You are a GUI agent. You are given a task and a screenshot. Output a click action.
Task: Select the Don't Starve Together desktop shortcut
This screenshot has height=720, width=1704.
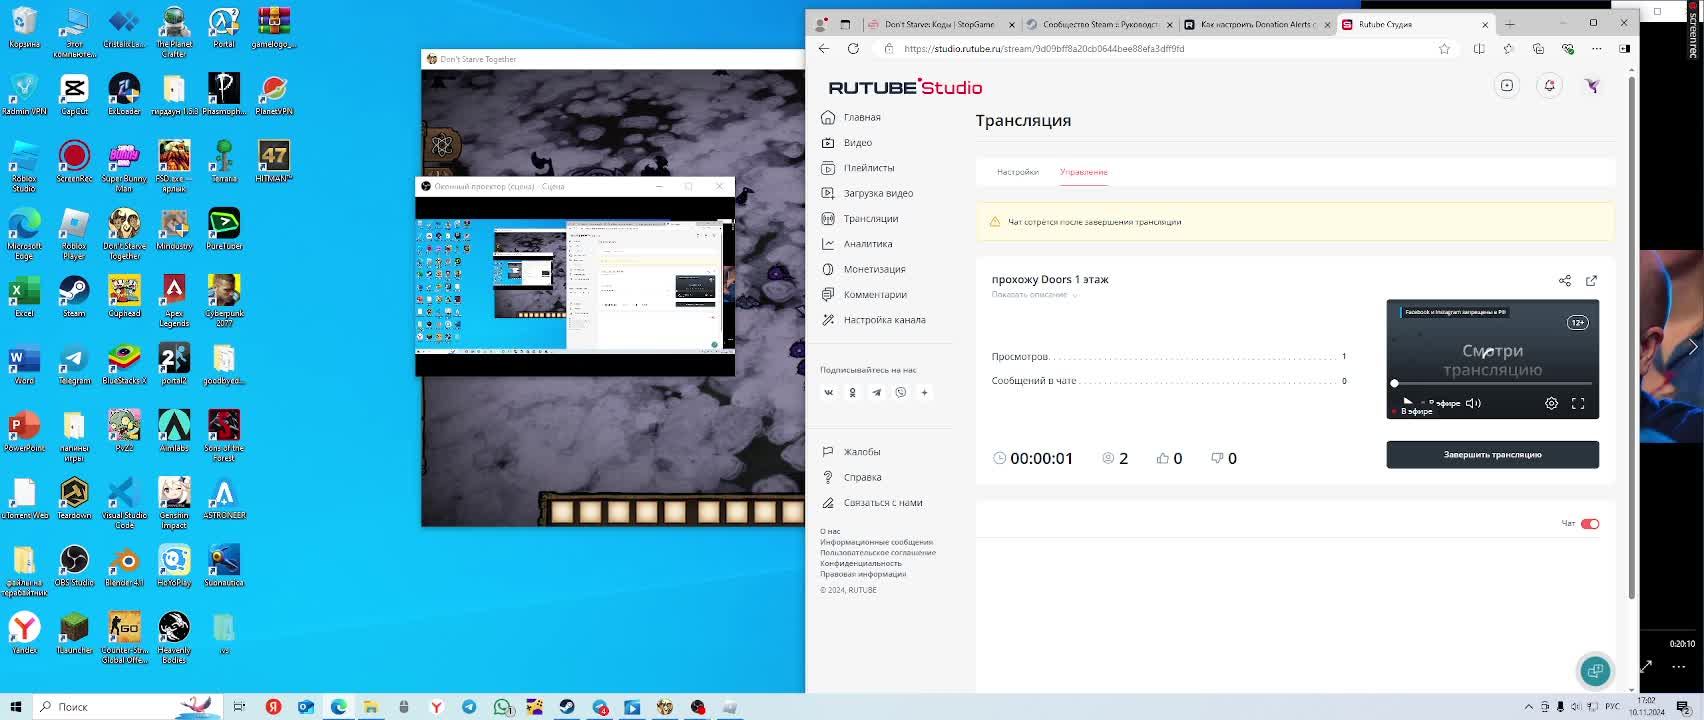pyautogui.click(x=124, y=234)
